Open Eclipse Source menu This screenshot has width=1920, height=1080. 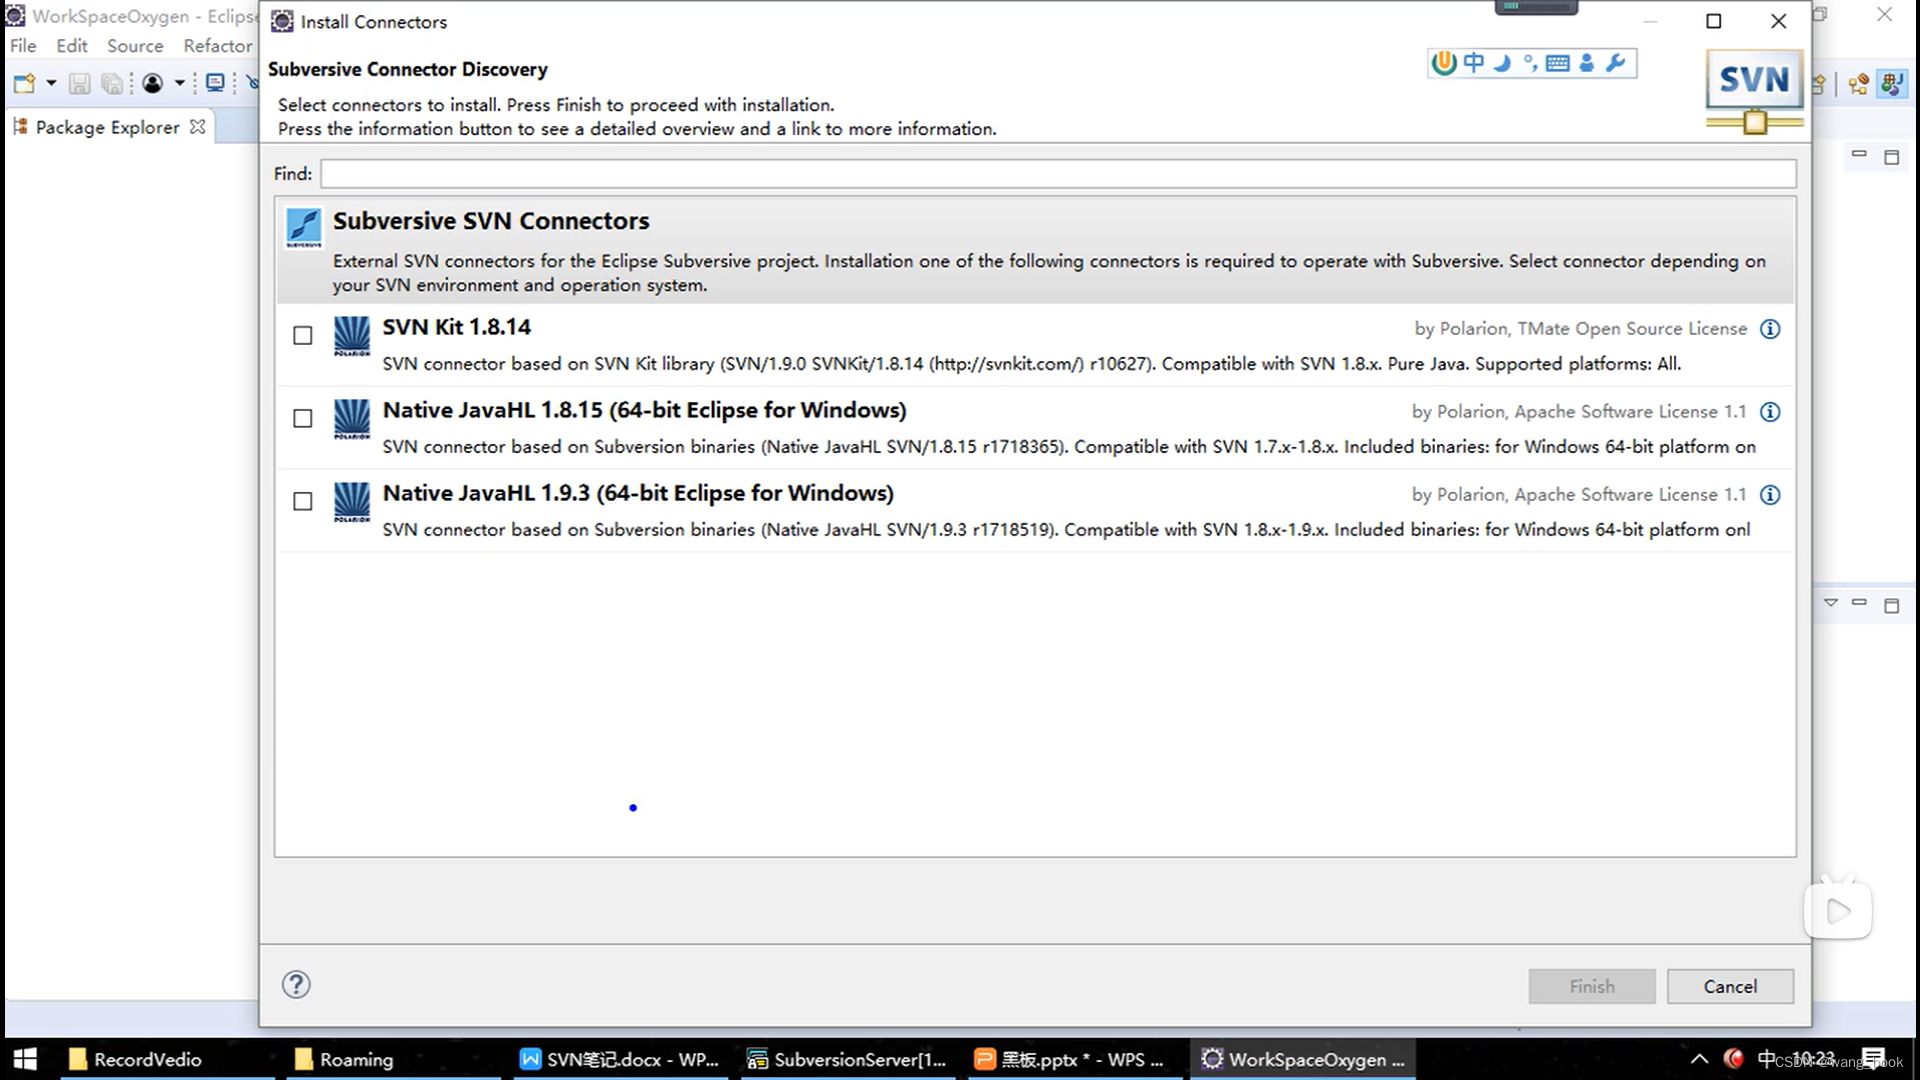(135, 46)
